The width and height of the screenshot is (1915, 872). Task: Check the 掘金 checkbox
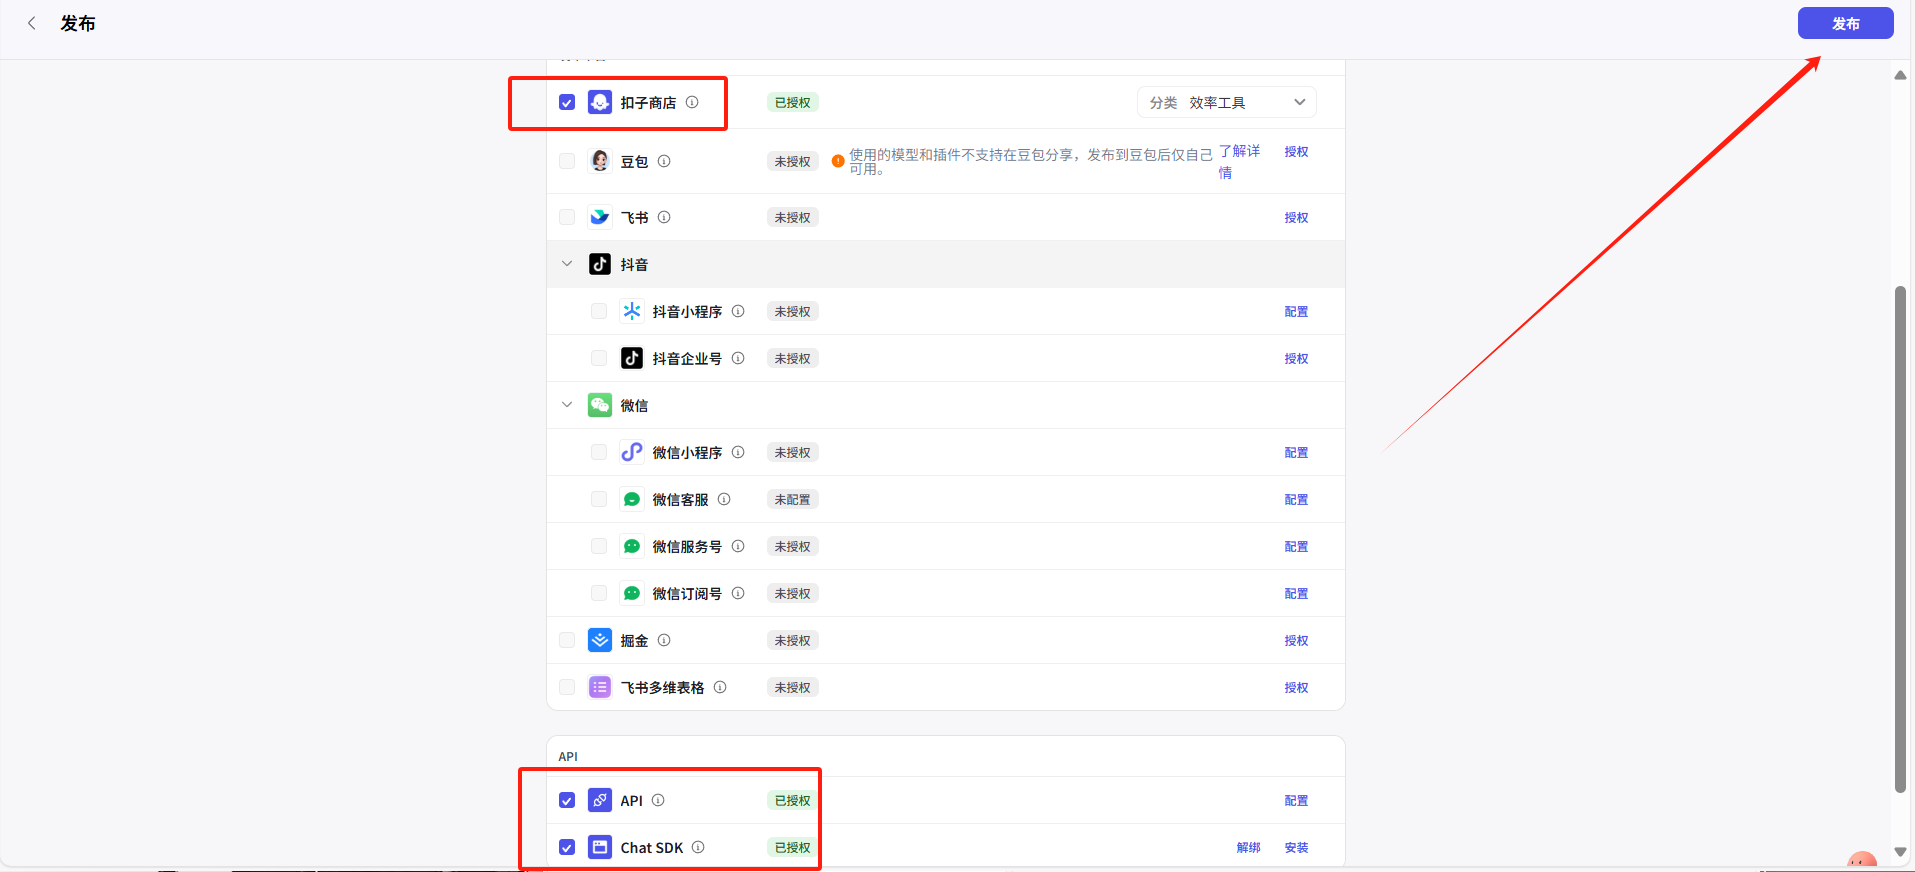[x=567, y=640]
